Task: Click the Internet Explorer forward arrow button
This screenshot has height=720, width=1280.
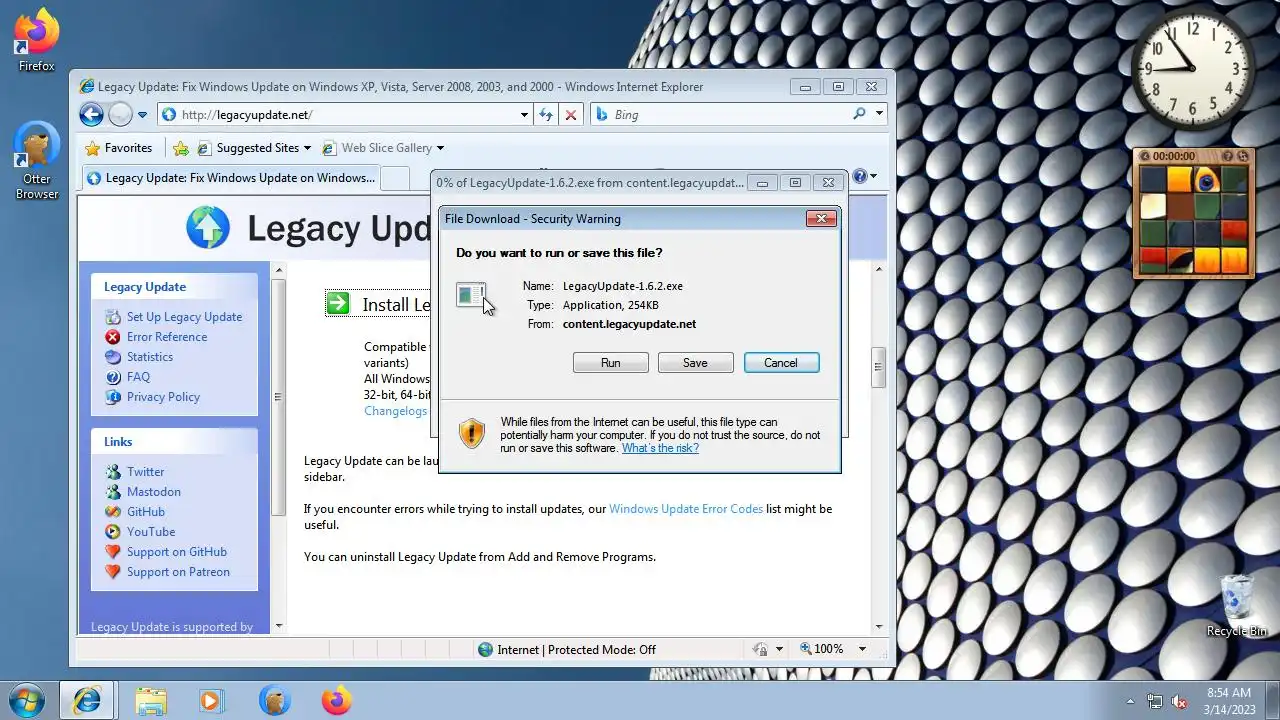Action: point(120,114)
